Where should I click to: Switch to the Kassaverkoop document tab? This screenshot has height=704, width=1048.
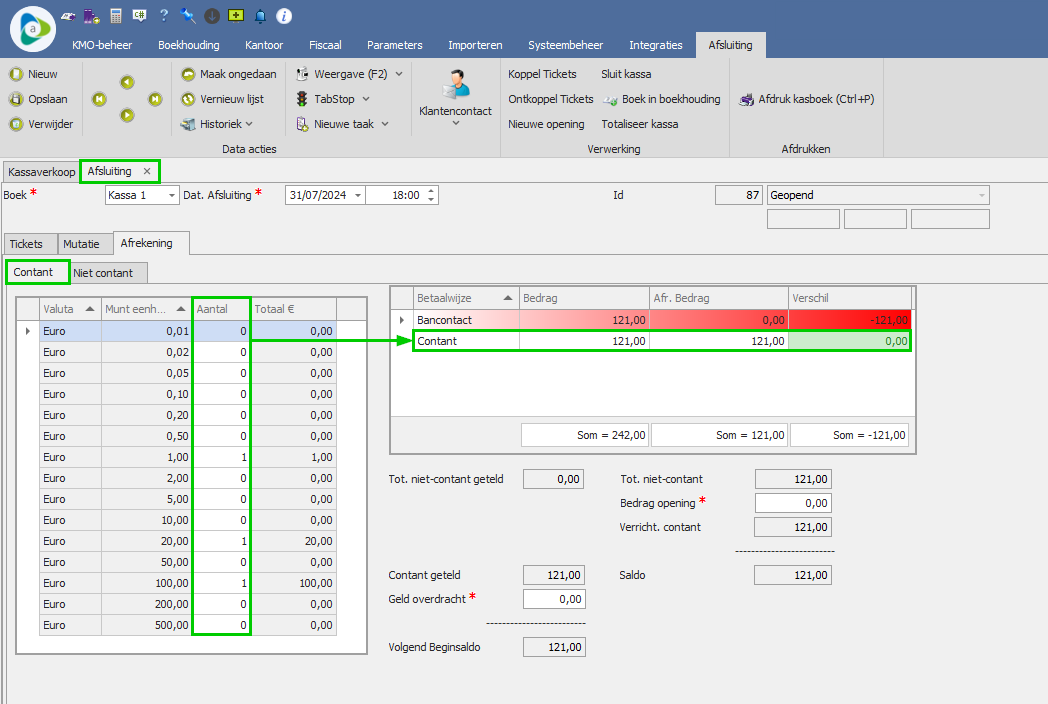click(x=41, y=172)
